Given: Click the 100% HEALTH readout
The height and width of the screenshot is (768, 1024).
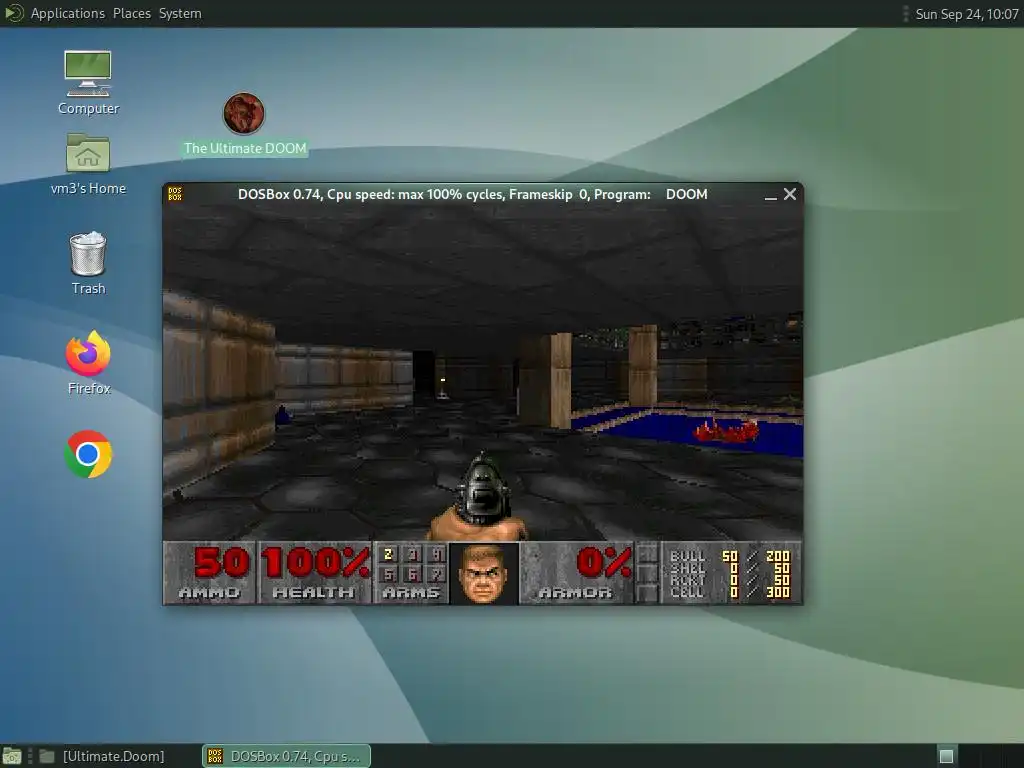Looking at the screenshot, I should [x=315, y=573].
